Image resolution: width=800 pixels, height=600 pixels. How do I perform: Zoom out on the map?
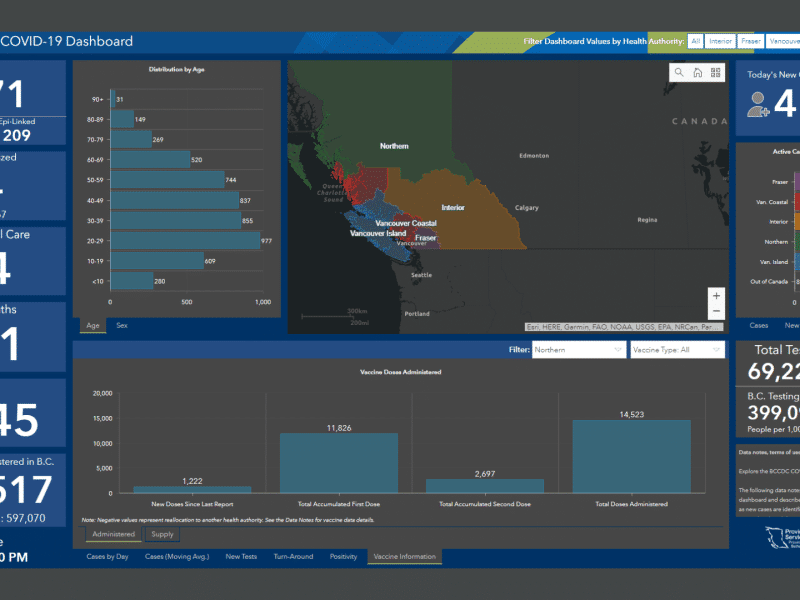click(716, 312)
